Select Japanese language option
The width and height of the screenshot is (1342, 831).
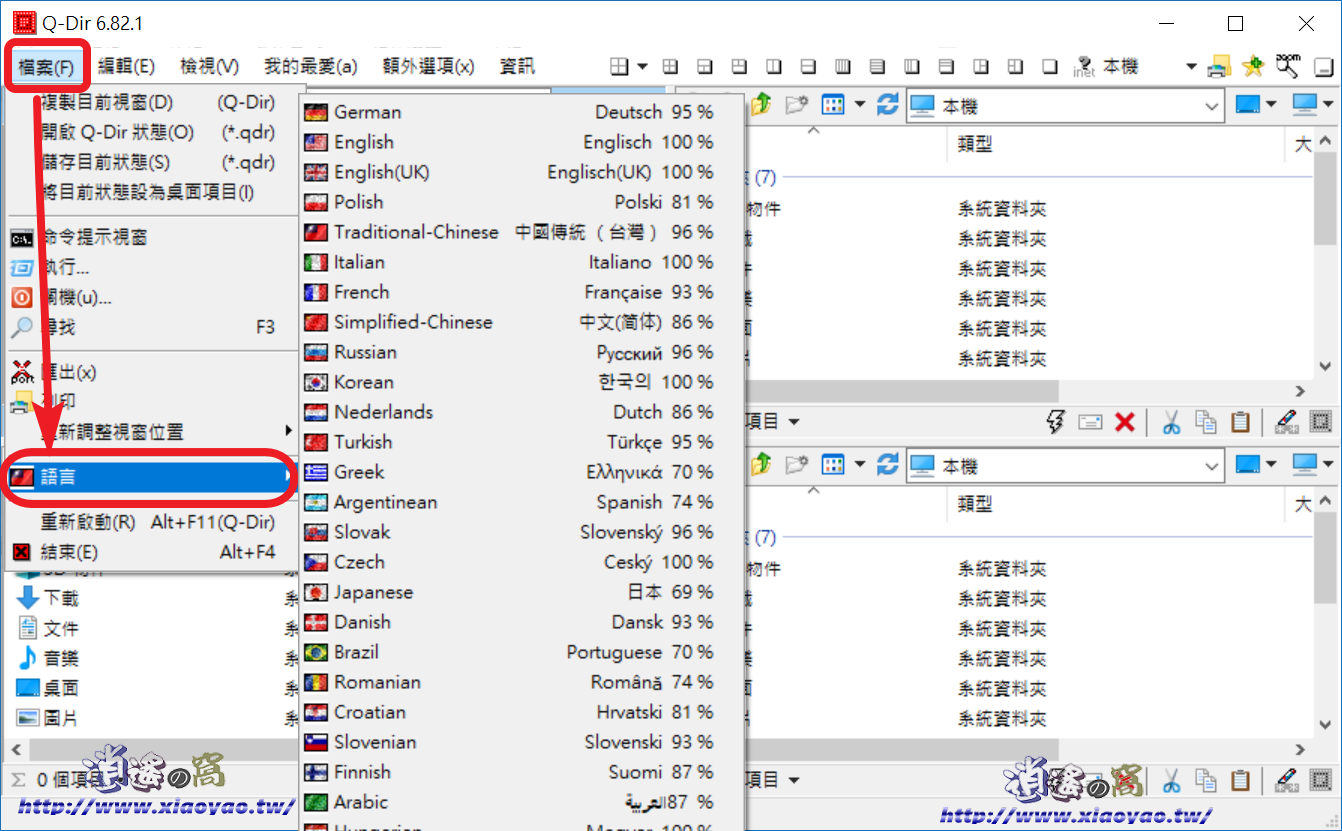pos(522,592)
